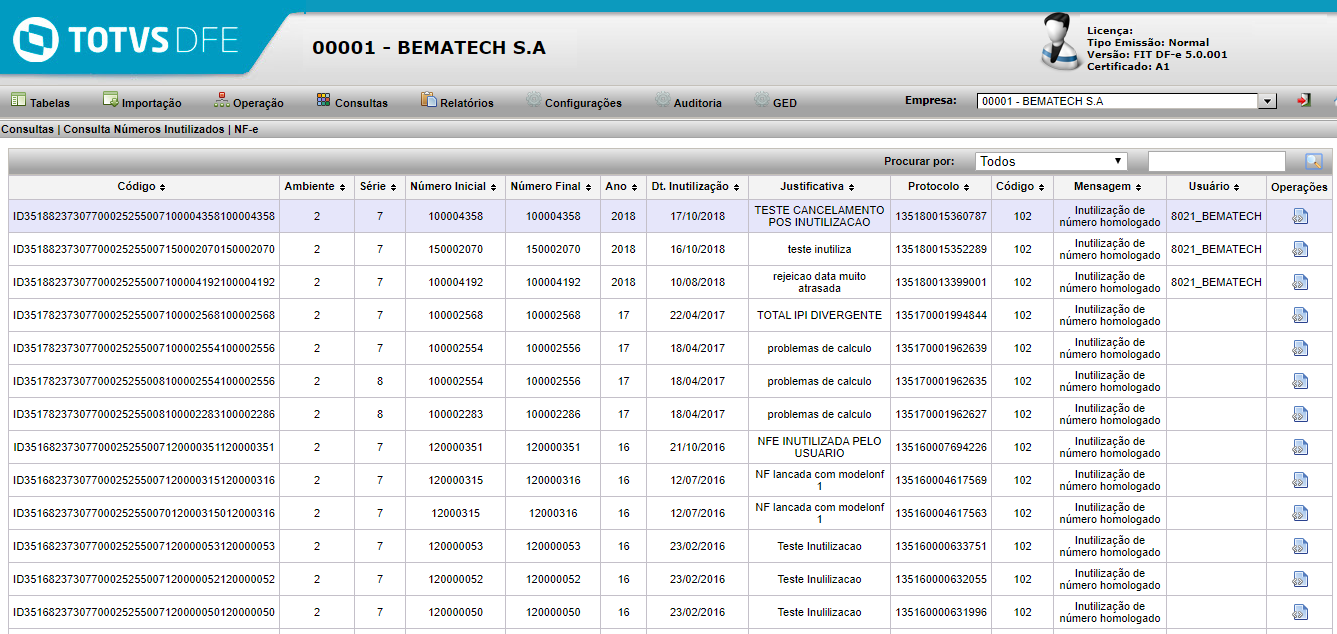Open operations icon for protocol 135160000633751
This screenshot has width=1337, height=634.
click(x=1299, y=547)
